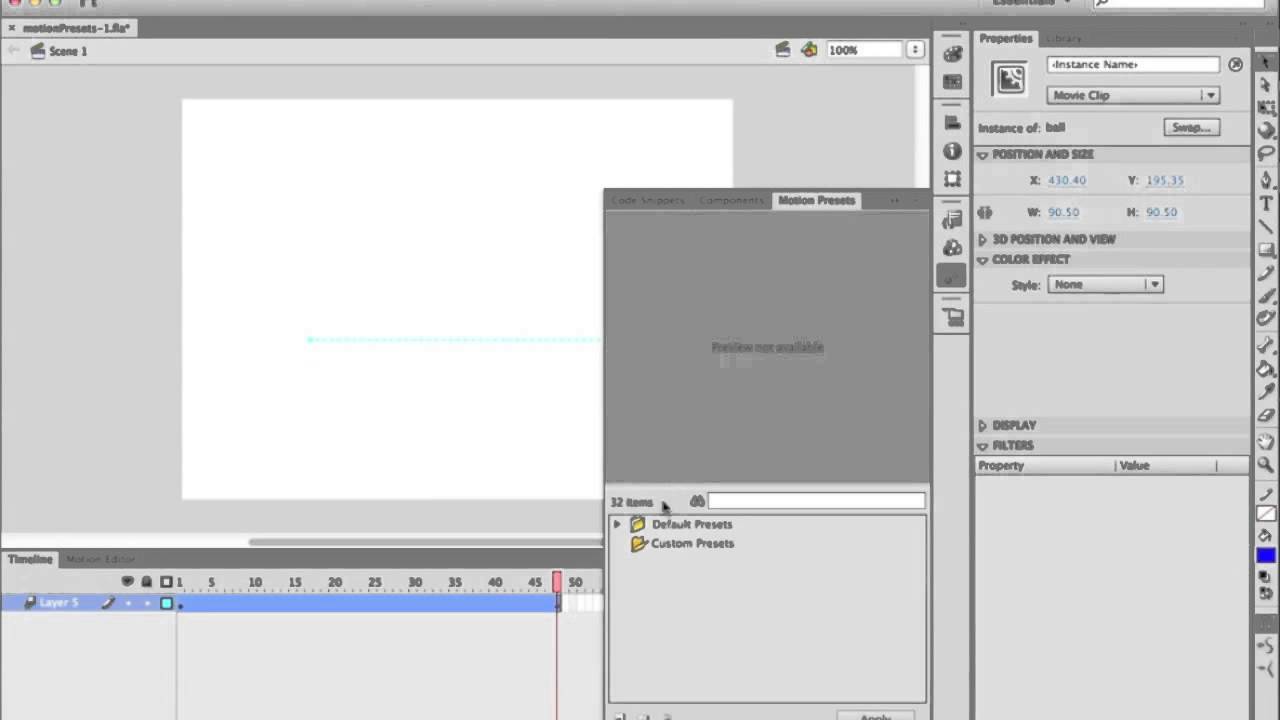
Task: Collapse the Position and Size section
Action: point(983,155)
